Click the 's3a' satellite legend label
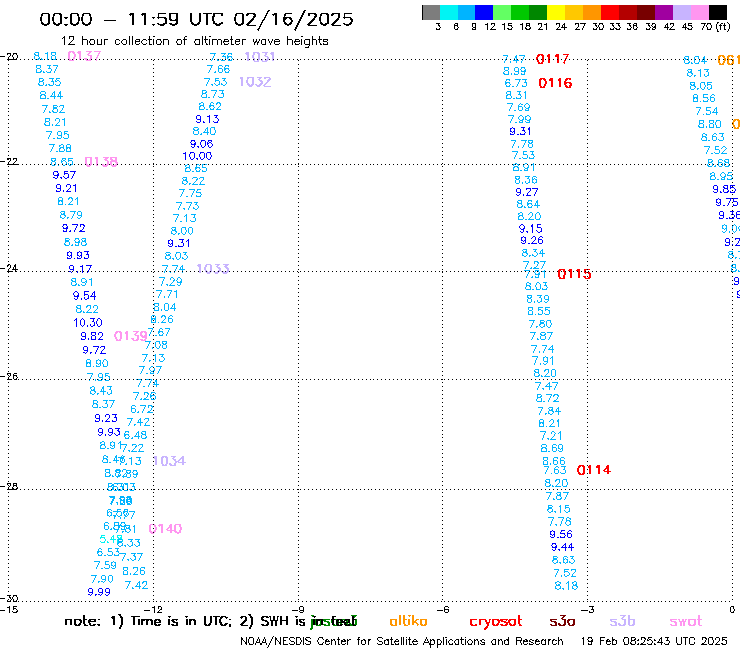 562,621
